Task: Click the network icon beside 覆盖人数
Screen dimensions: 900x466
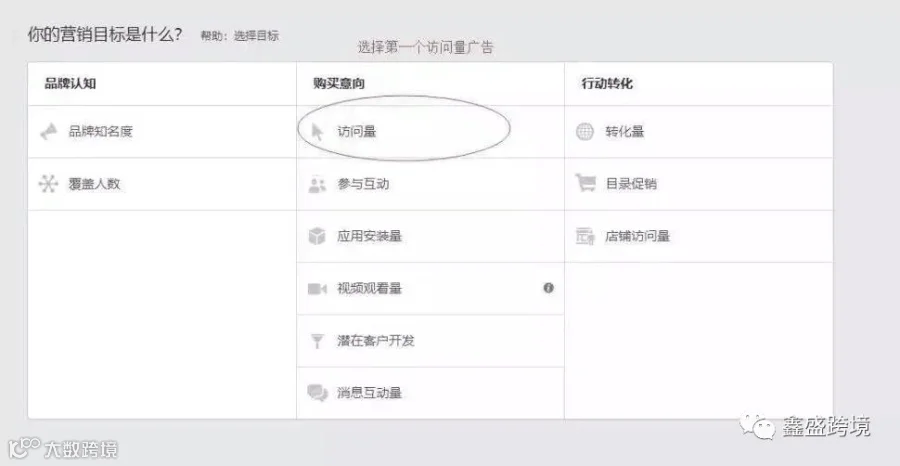Action: [x=48, y=184]
